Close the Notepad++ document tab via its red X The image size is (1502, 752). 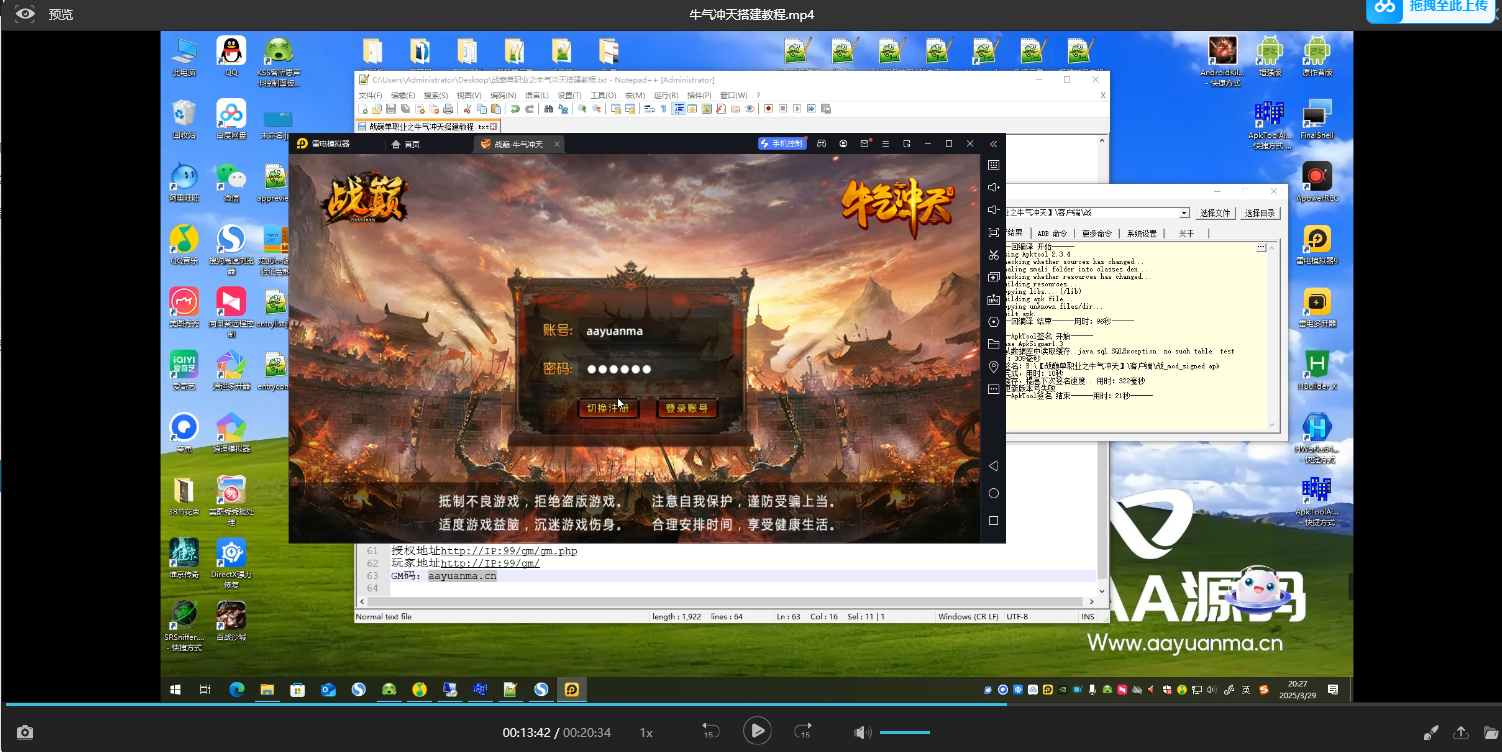click(x=493, y=127)
